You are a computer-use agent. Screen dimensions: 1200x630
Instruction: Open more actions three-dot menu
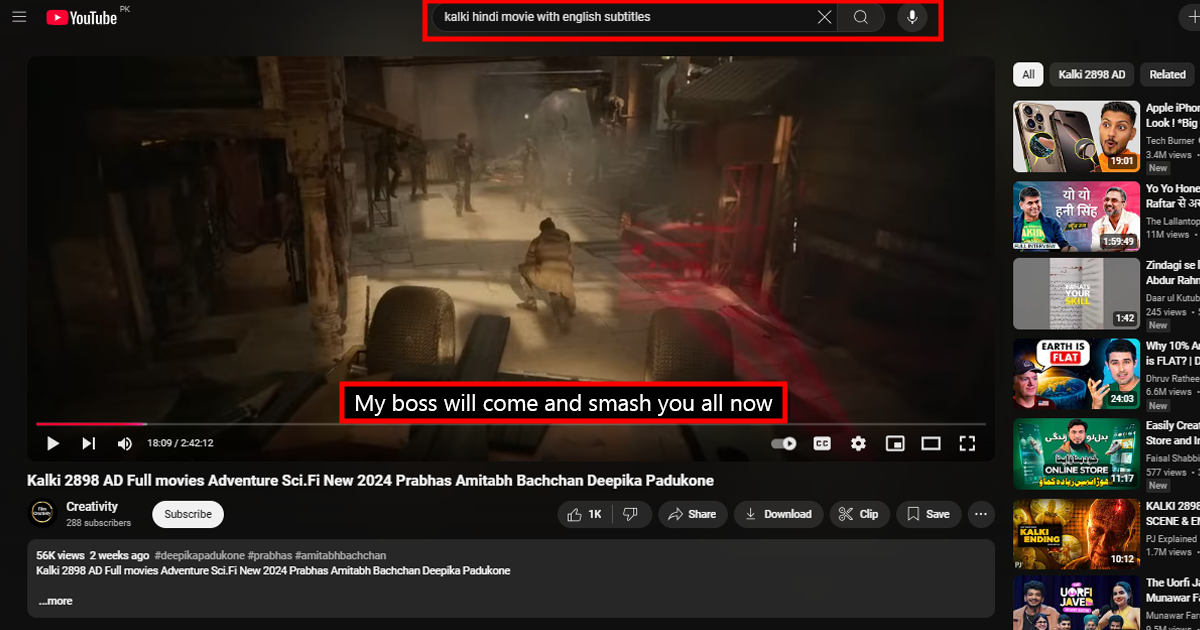pos(982,514)
